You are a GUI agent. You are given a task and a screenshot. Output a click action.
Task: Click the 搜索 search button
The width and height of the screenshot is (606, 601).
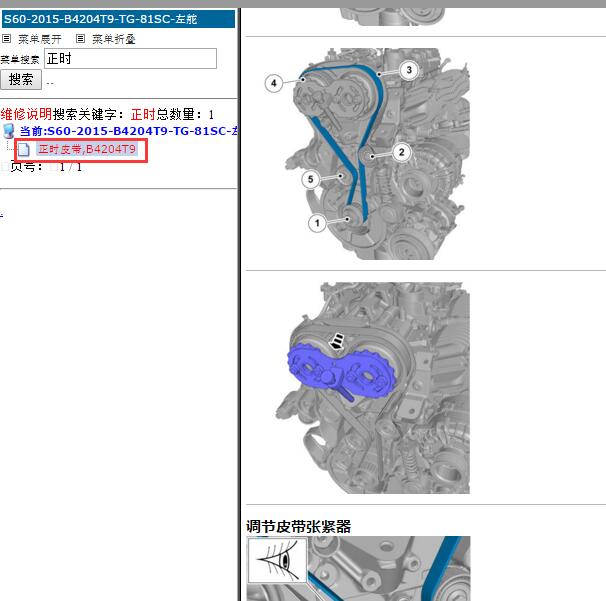(x=21, y=80)
